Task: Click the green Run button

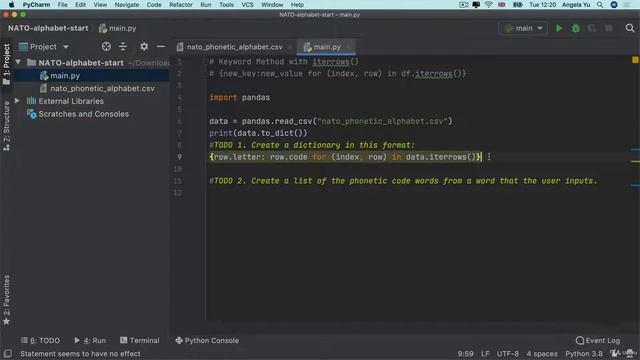Action: [x=559, y=28]
